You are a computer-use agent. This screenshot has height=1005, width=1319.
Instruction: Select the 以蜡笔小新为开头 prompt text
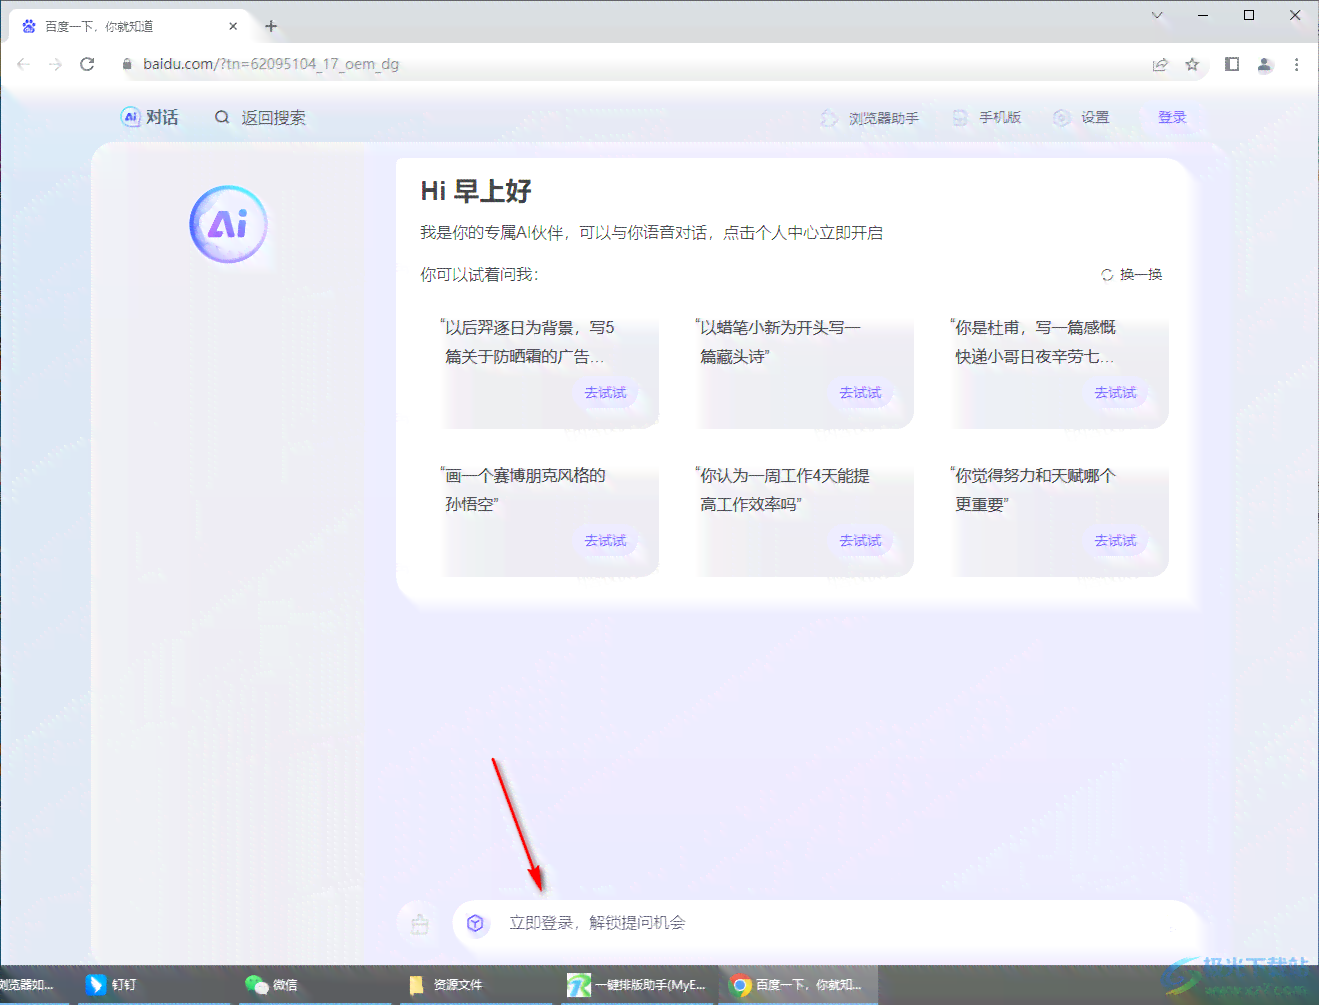point(778,342)
